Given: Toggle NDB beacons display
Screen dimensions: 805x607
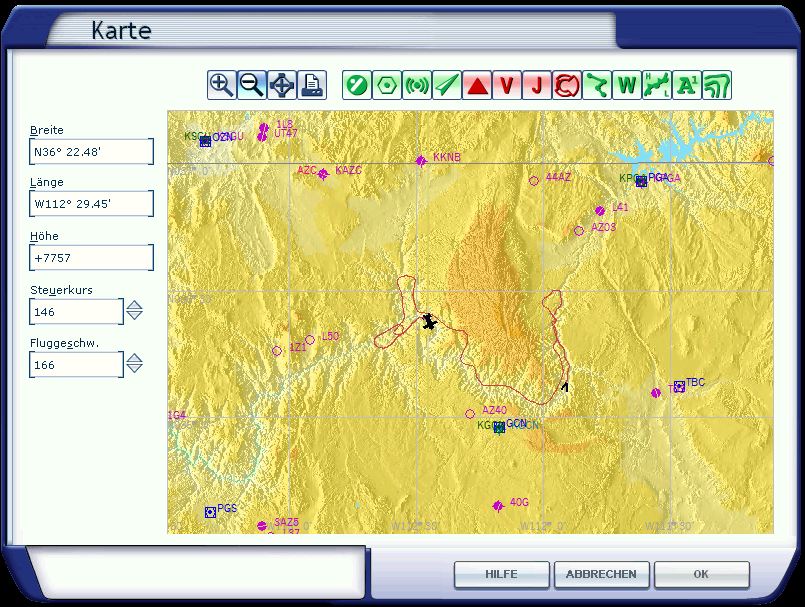Looking at the screenshot, I should pos(417,85).
